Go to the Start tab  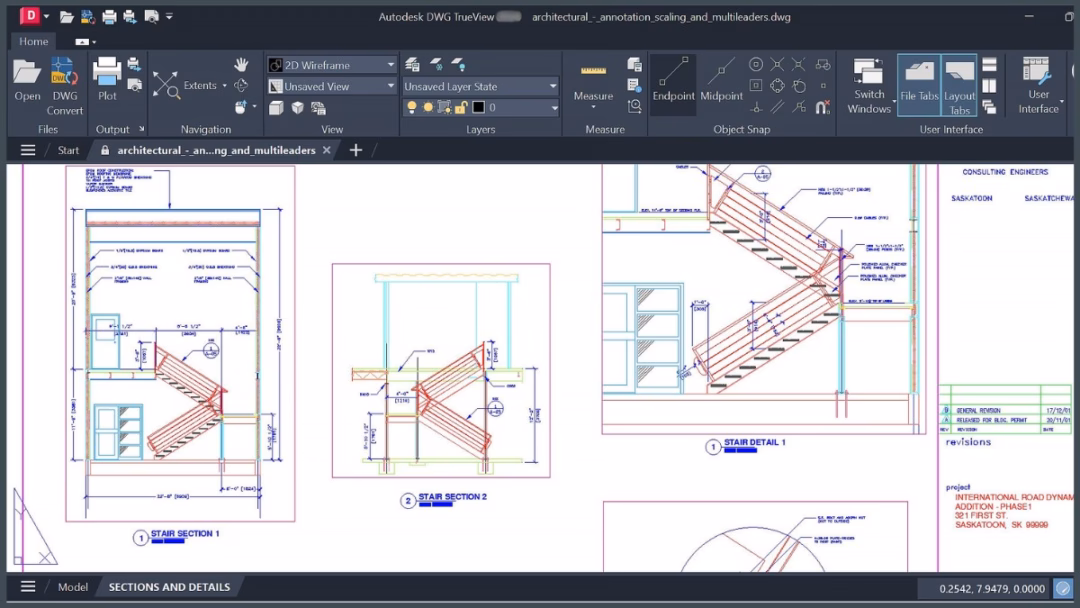(68, 150)
